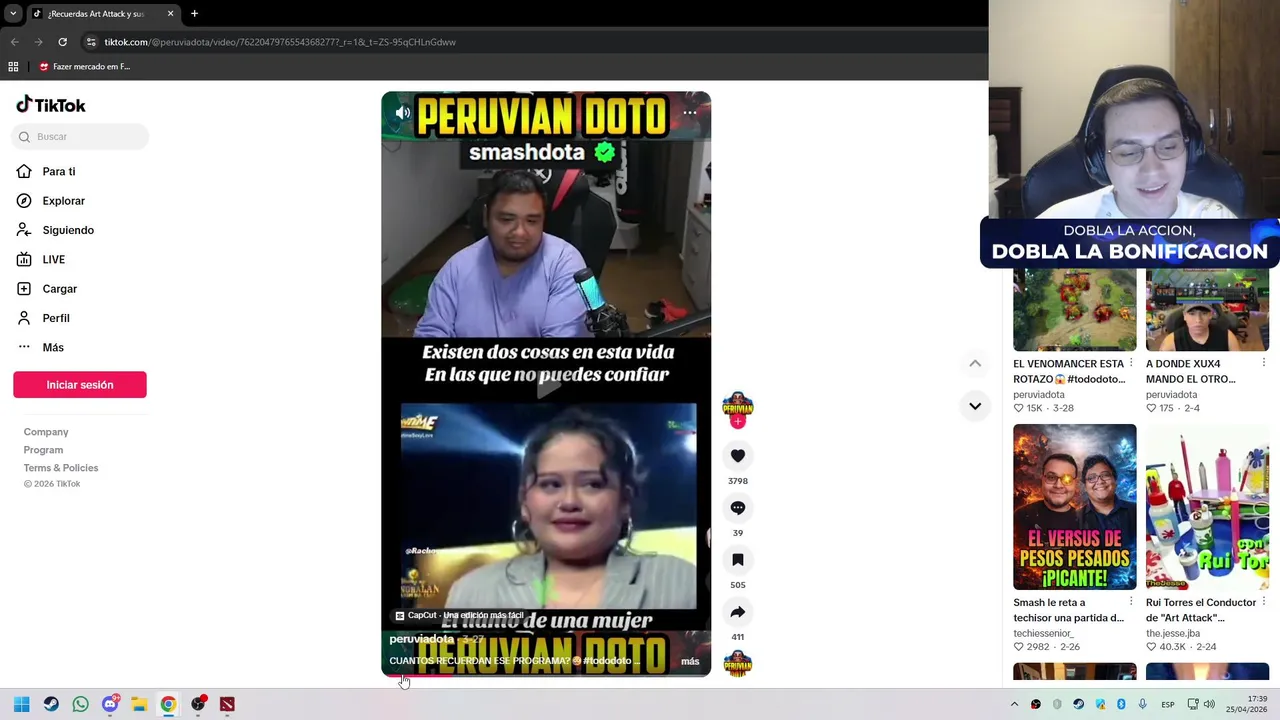Viewport: 1280px width, 720px height.
Task: Expand caption with 'más' link
Action: click(x=690, y=661)
